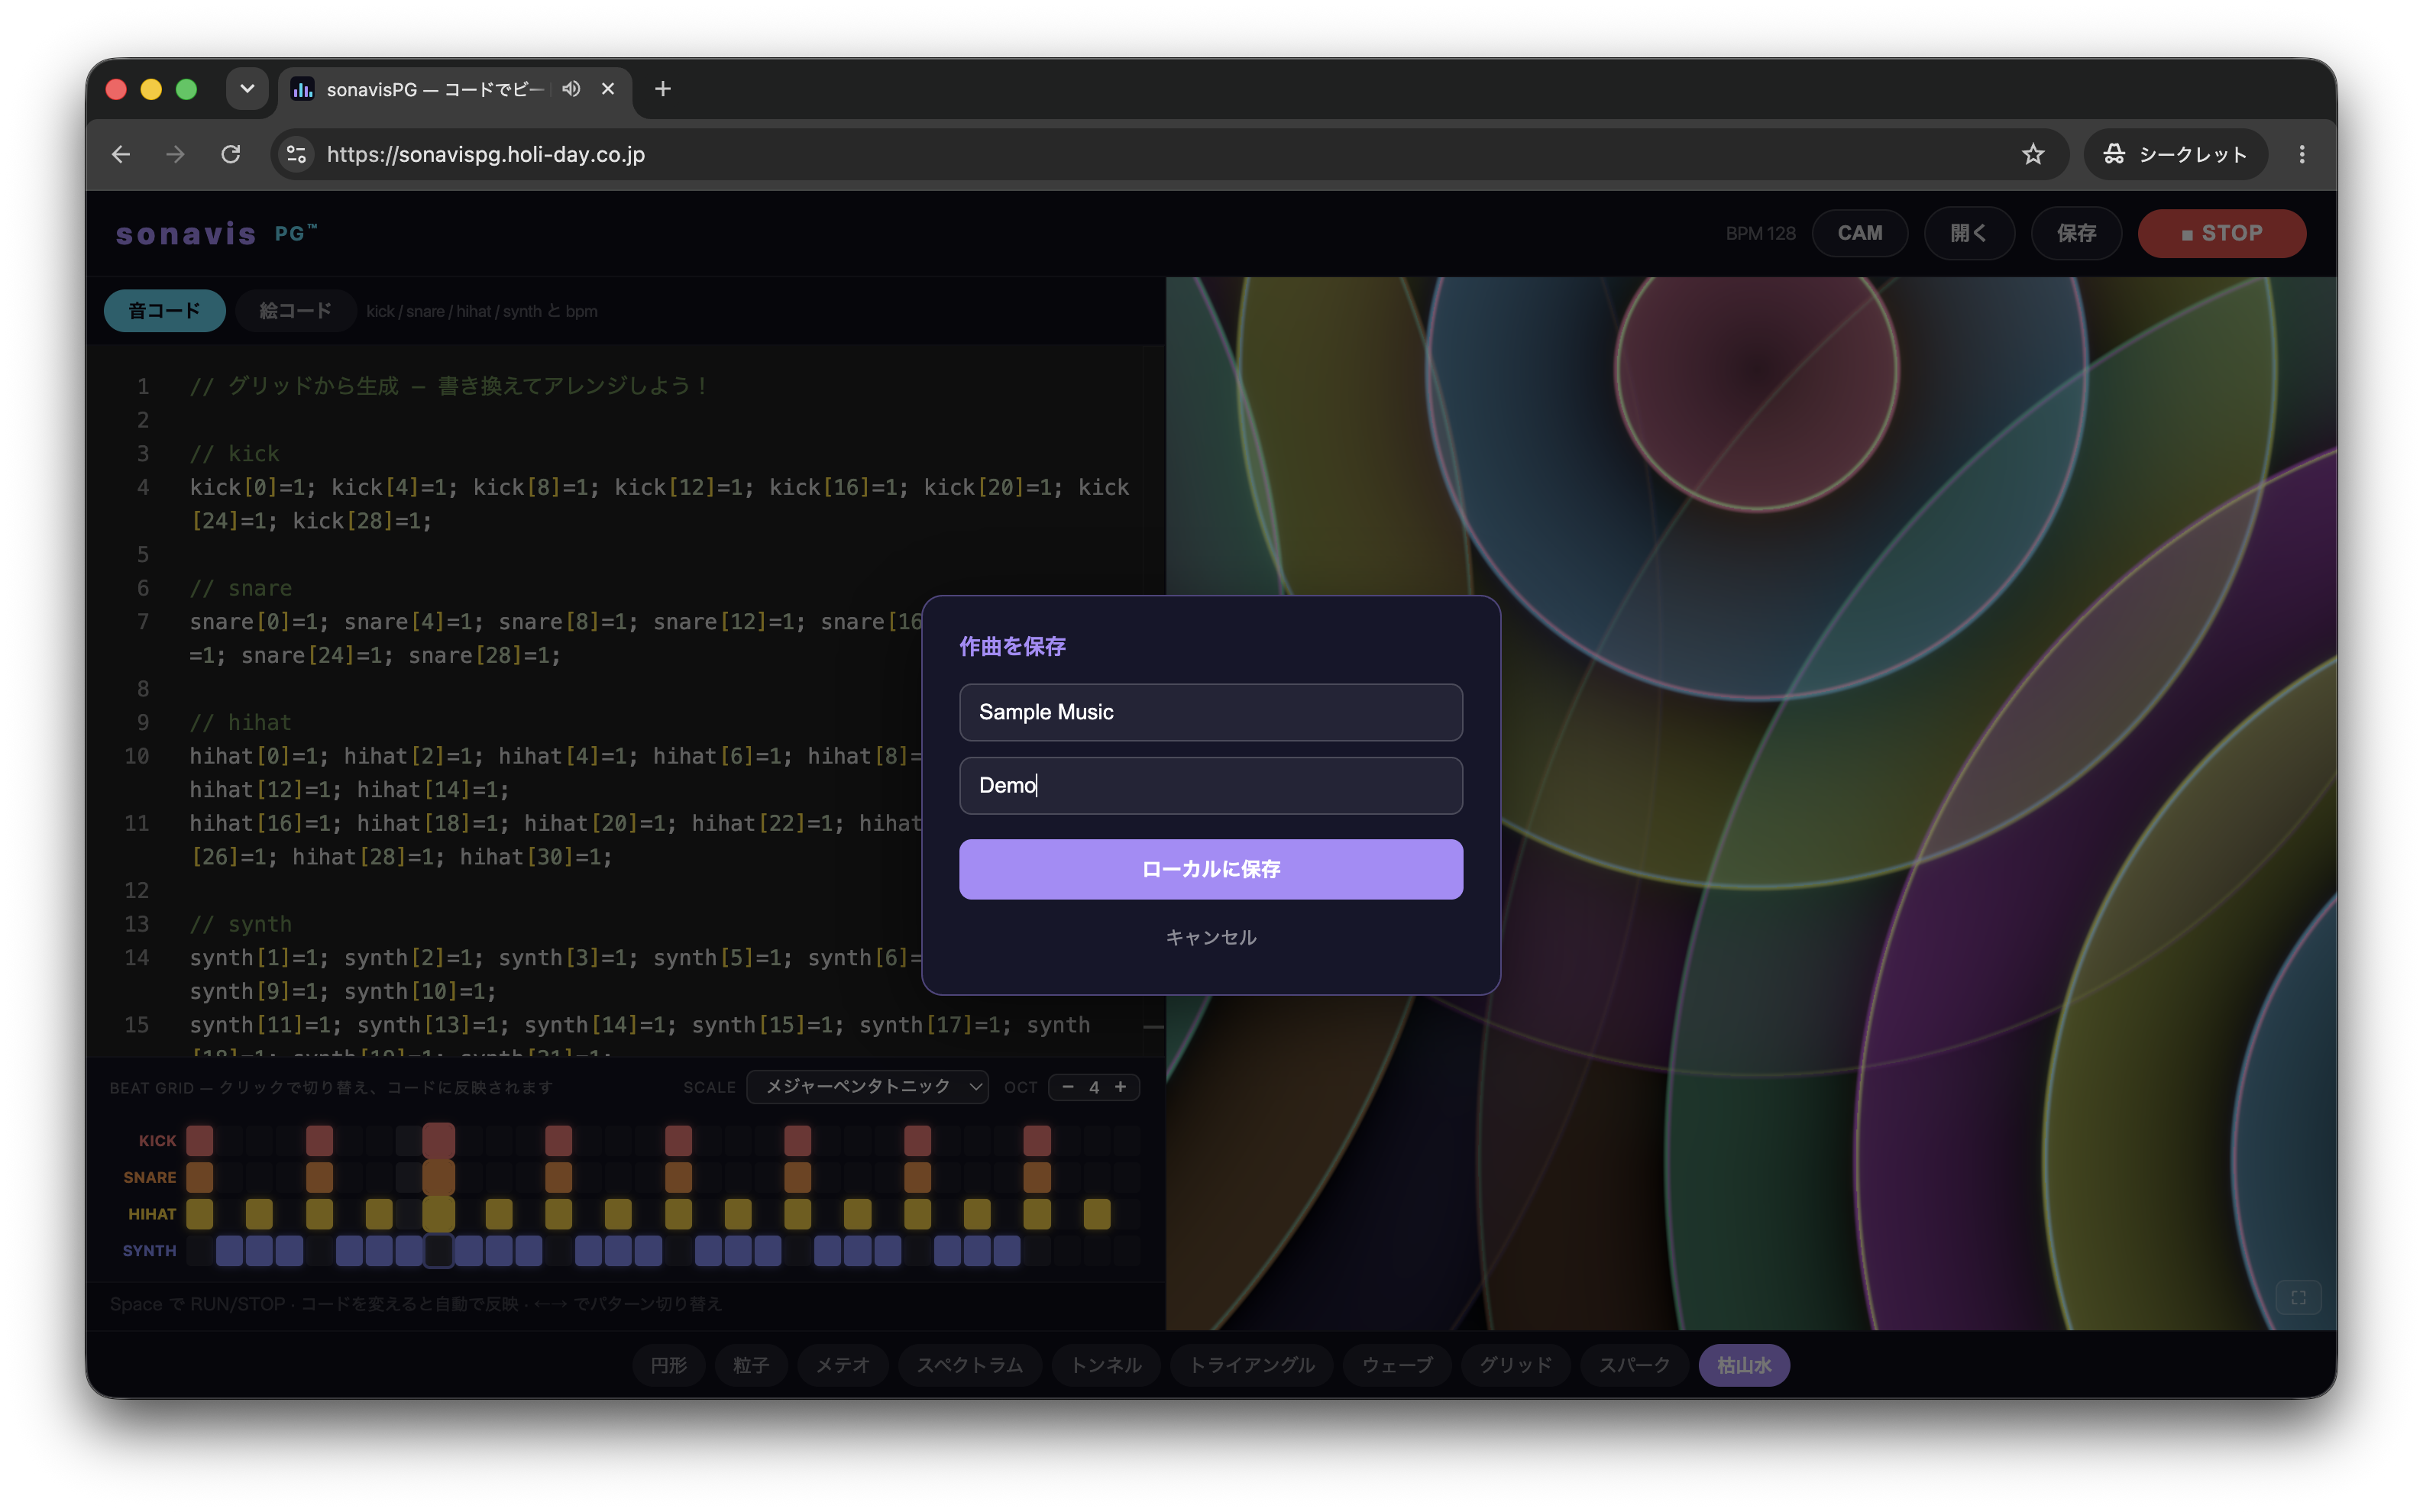Select the 円形 visual pattern
Image resolution: width=2423 pixels, height=1512 pixels.
tap(668, 1364)
